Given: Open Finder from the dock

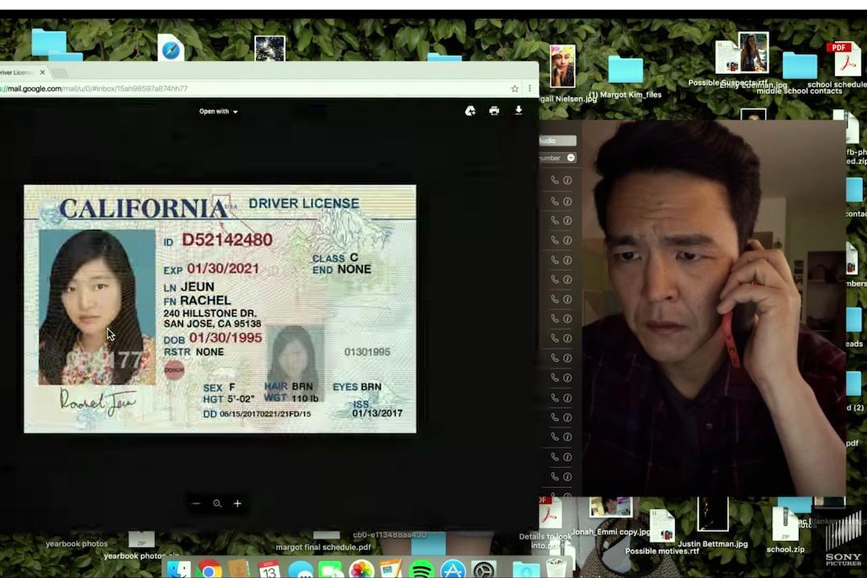Looking at the screenshot, I should click(179, 570).
